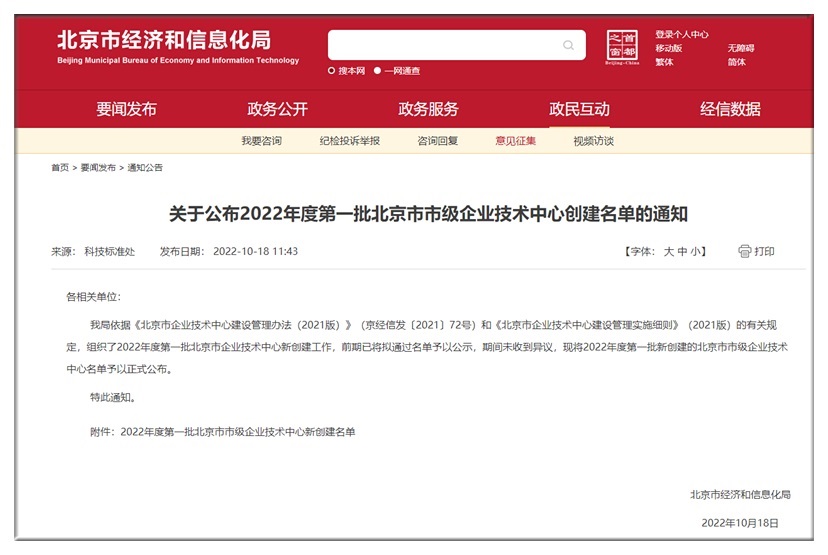Click 登录个人中心 link

point(682,34)
